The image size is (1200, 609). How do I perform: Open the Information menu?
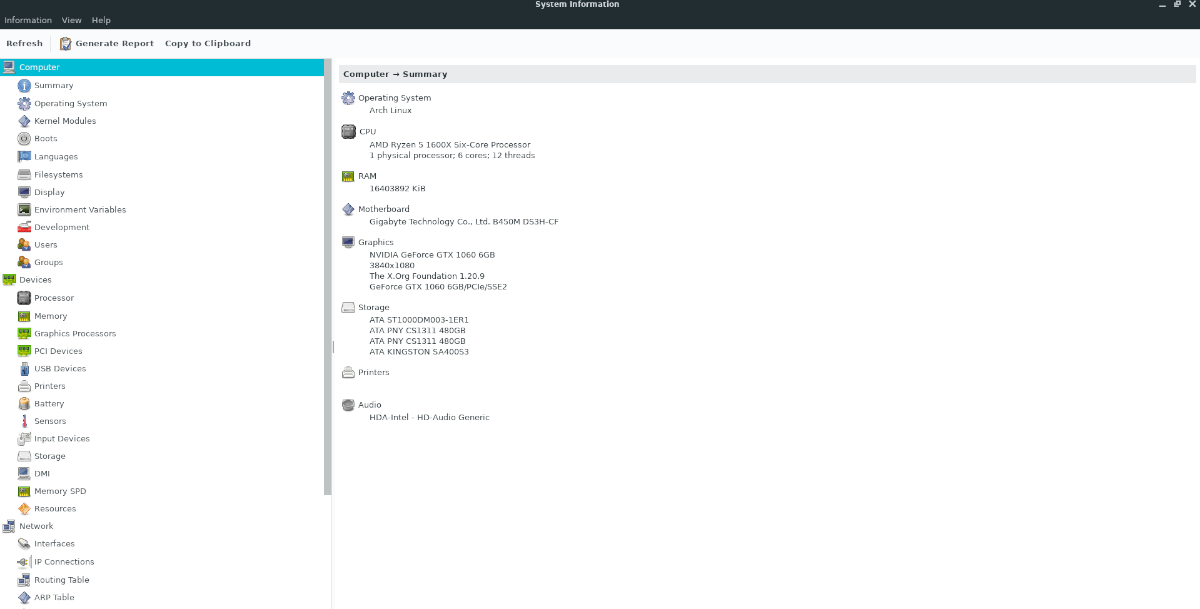(x=28, y=20)
